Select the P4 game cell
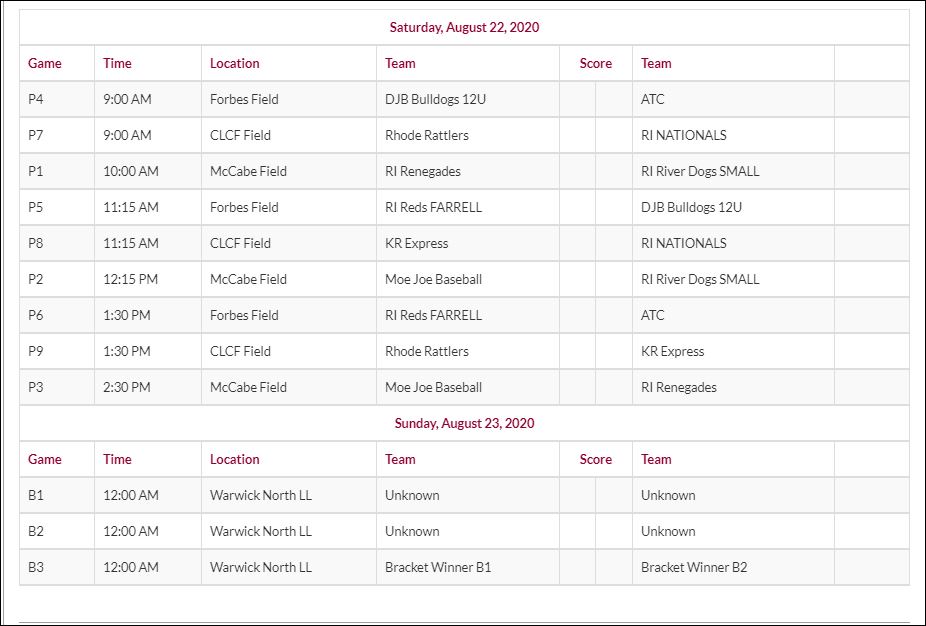Viewport: 926px width, 626px height. click(x=36, y=99)
